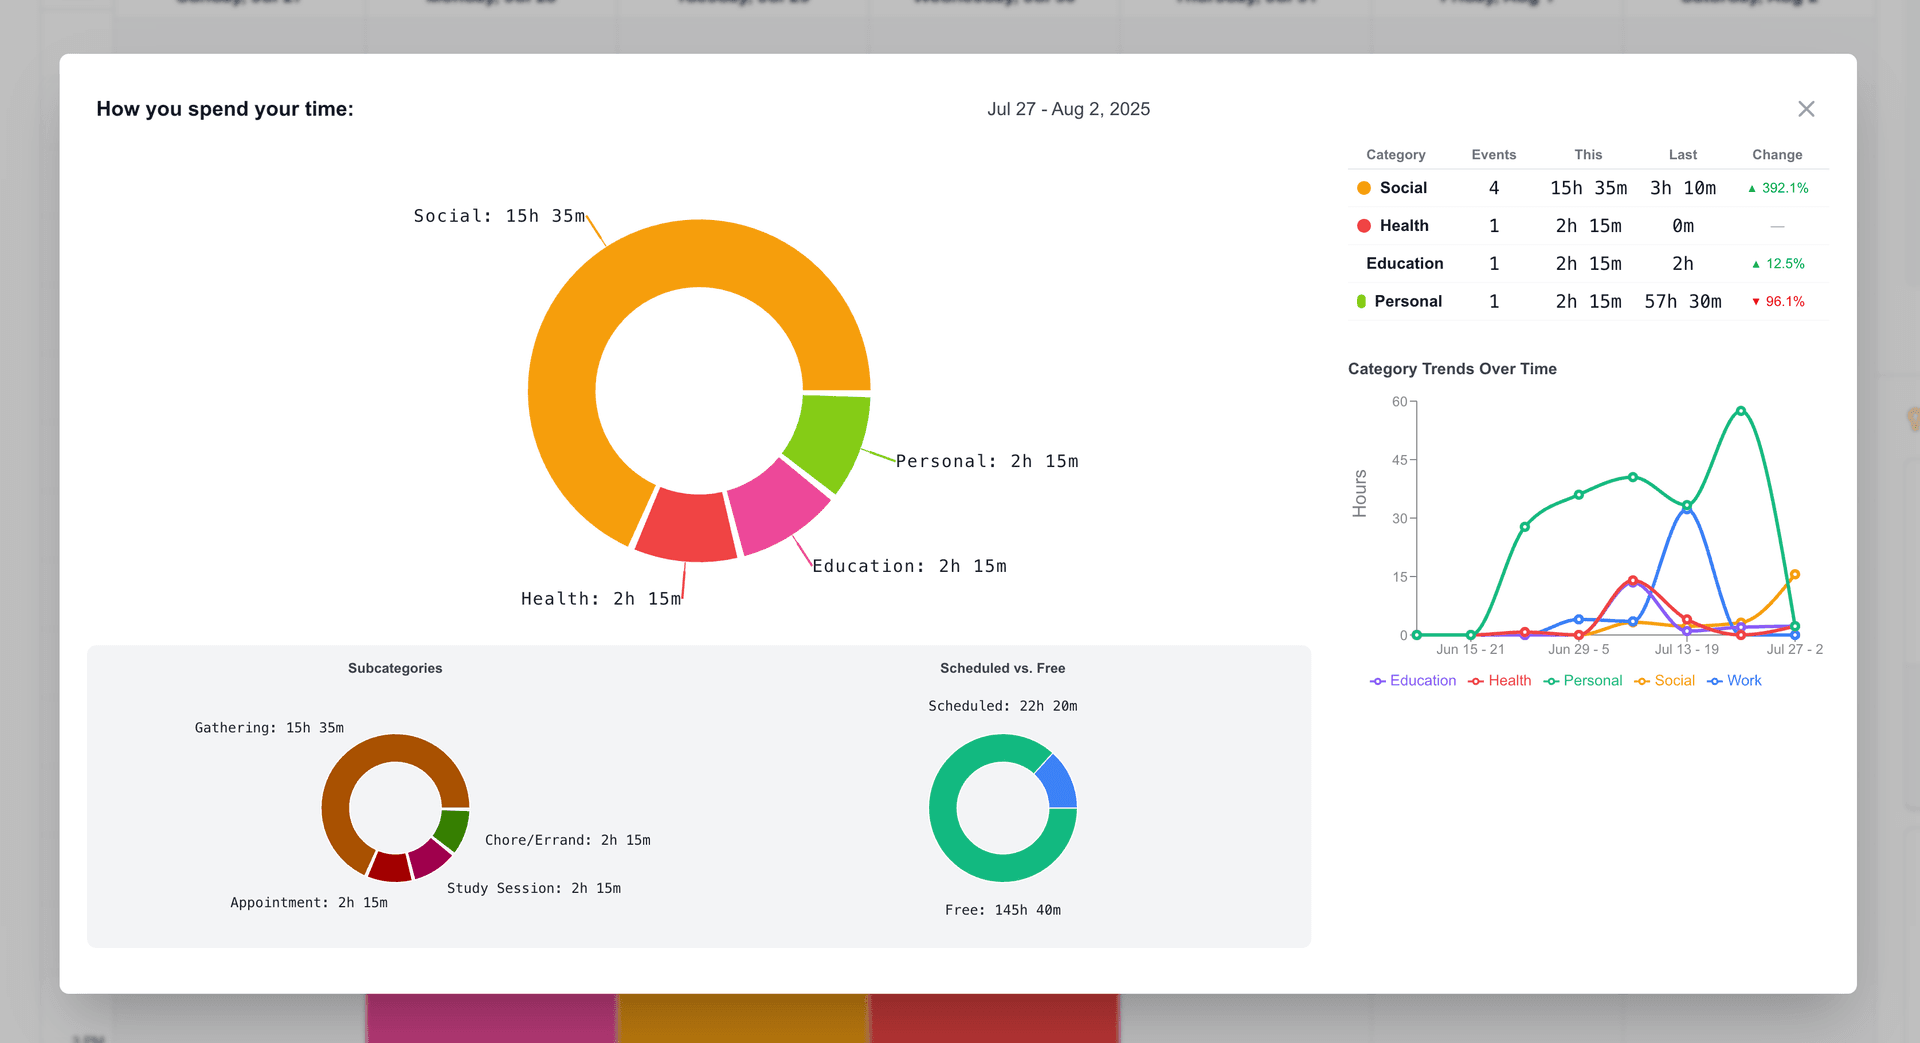
Task: Click the 392.1% change indicator for Social
Action: pyautogui.click(x=1778, y=188)
